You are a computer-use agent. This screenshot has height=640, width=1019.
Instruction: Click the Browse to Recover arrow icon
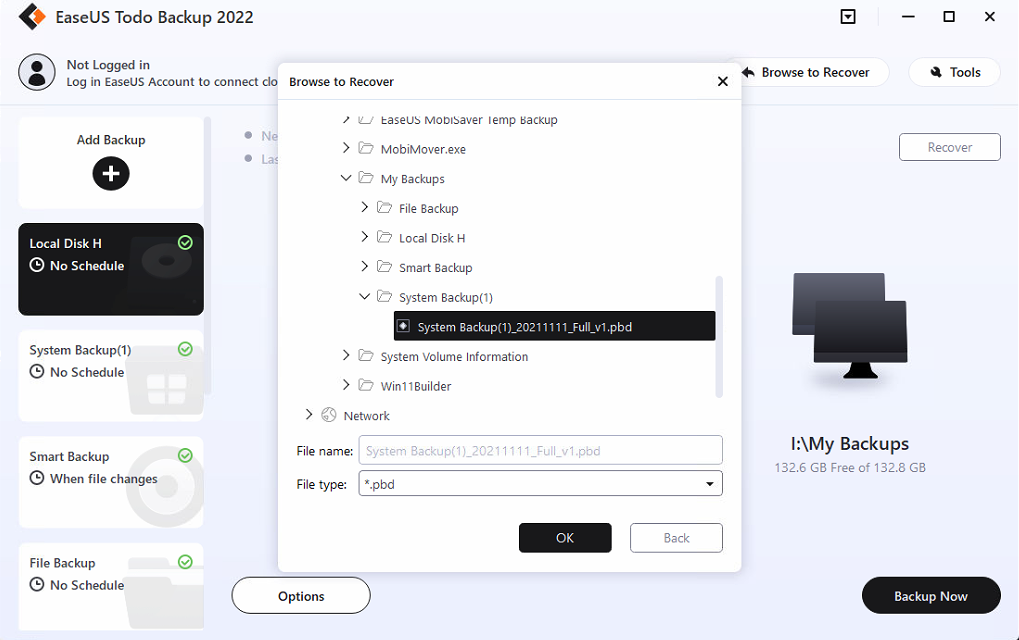coord(748,72)
